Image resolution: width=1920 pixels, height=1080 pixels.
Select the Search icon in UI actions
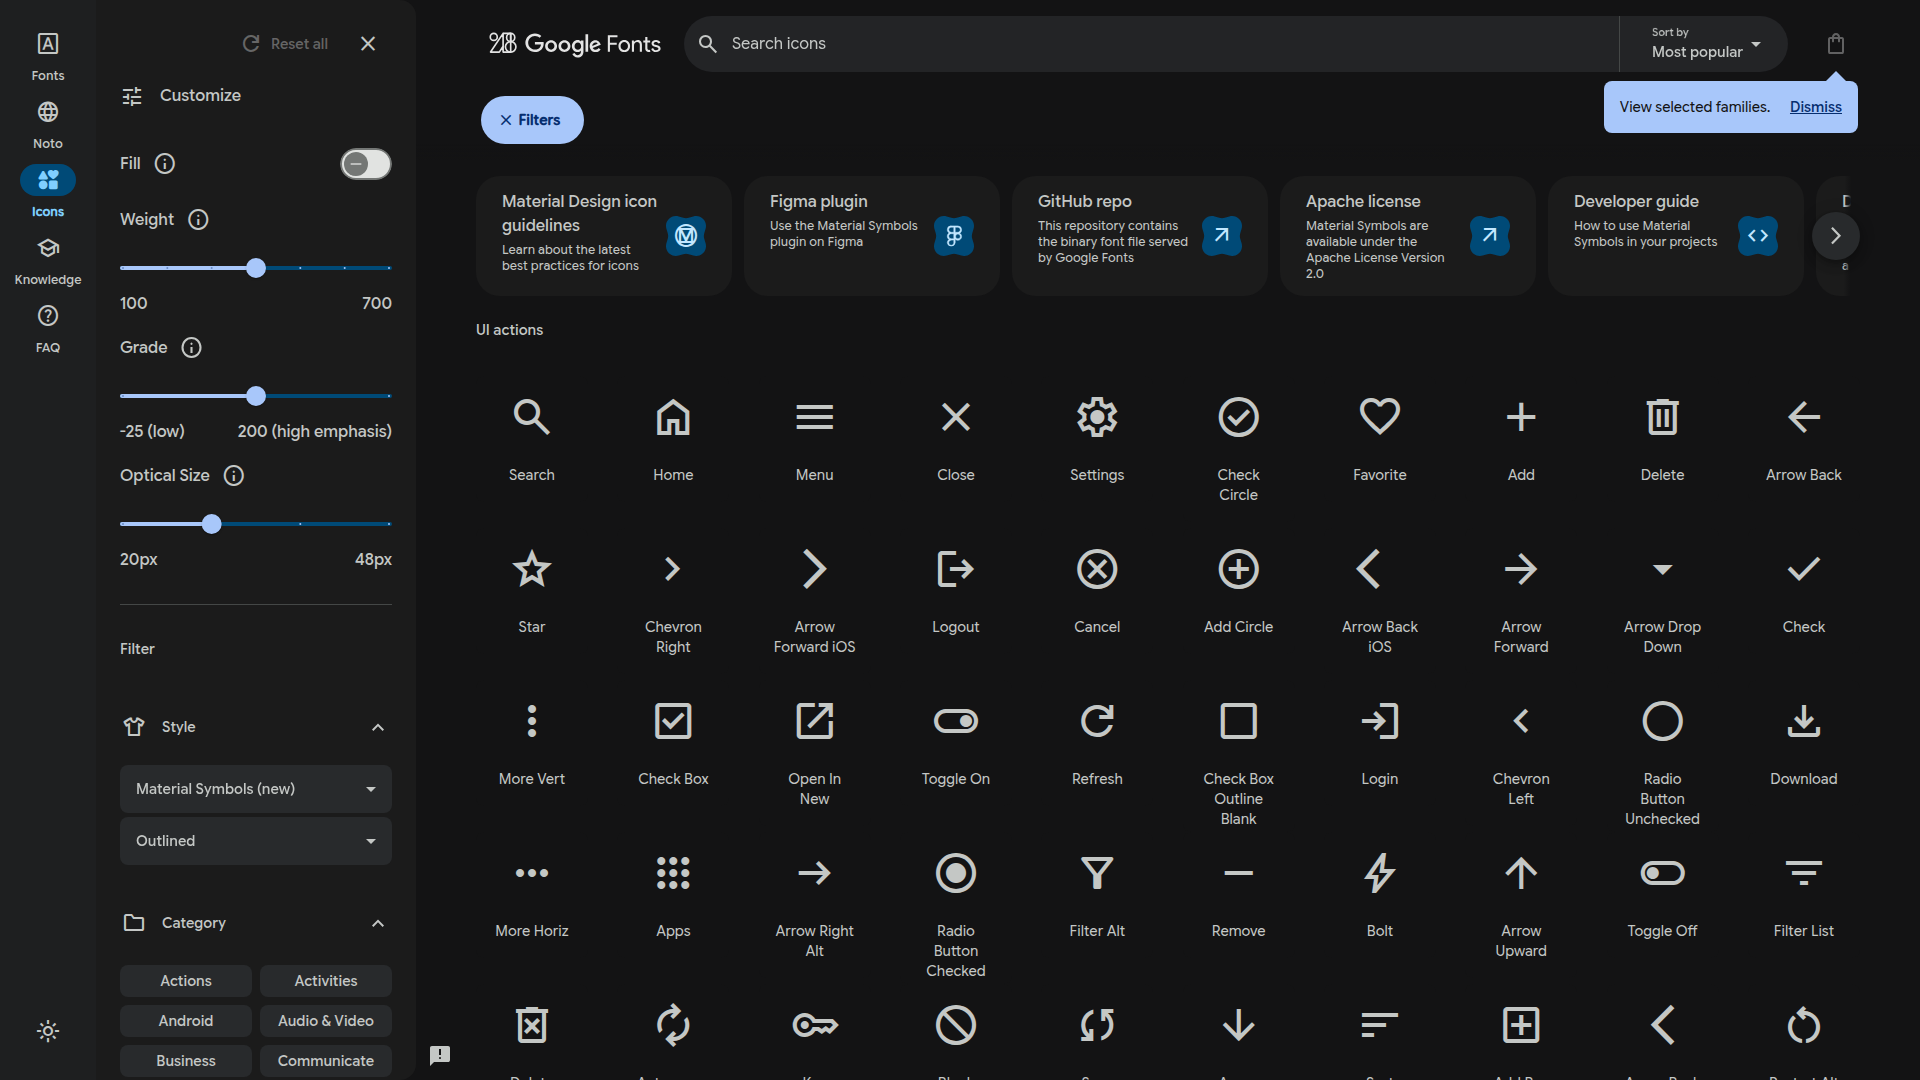pos(531,417)
